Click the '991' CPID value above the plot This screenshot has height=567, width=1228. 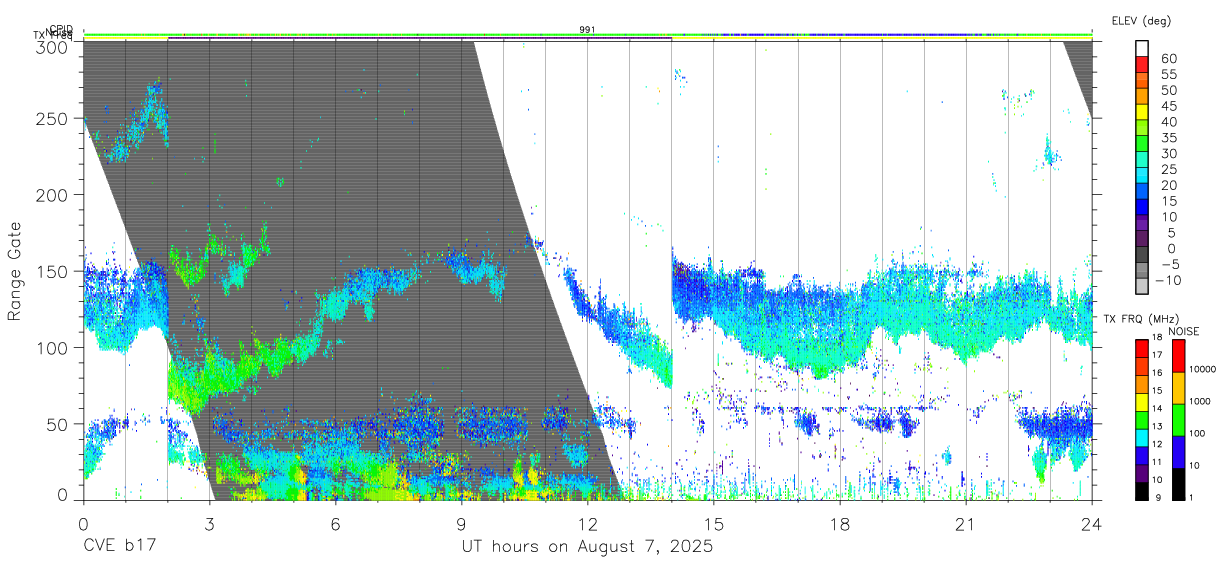(x=588, y=30)
